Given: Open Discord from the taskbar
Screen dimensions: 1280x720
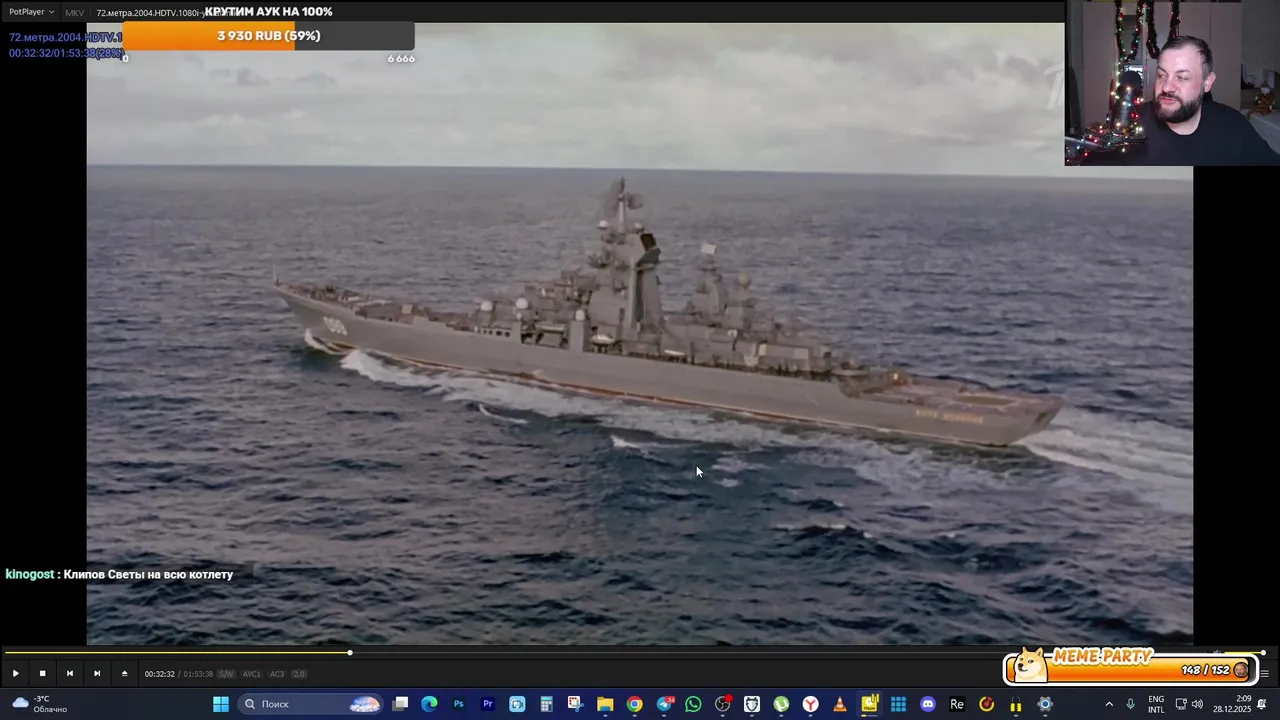Looking at the screenshot, I should pos(928,704).
